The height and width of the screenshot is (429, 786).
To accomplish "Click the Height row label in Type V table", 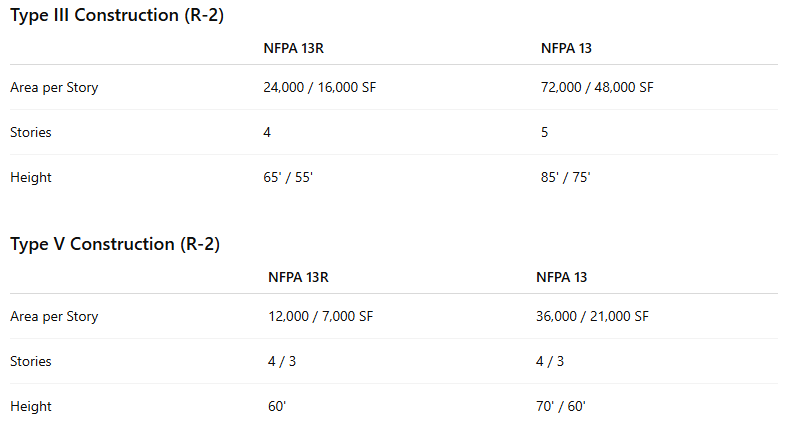I will click(31, 406).
